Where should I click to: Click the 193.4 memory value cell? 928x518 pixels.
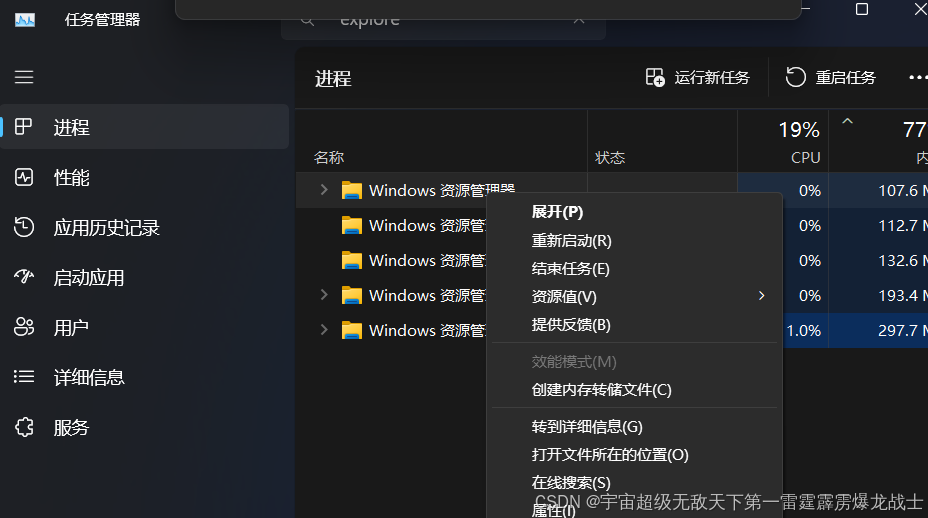tap(878, 295)
